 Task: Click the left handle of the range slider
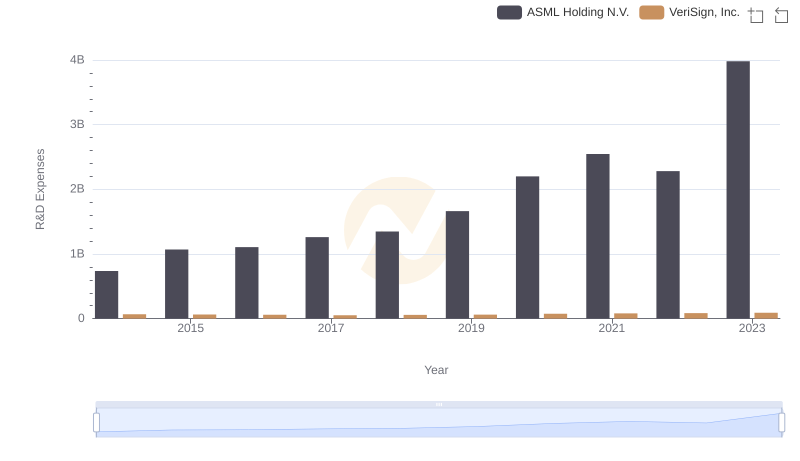[x=96, y=422]
